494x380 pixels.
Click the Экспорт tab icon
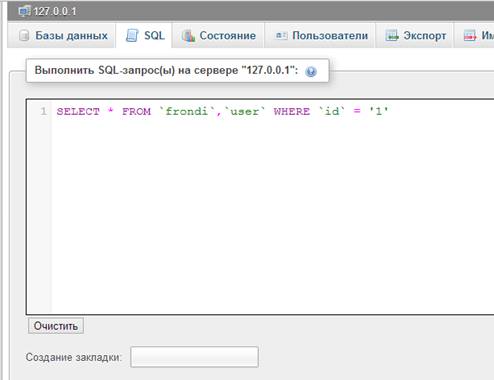(392, 35)
